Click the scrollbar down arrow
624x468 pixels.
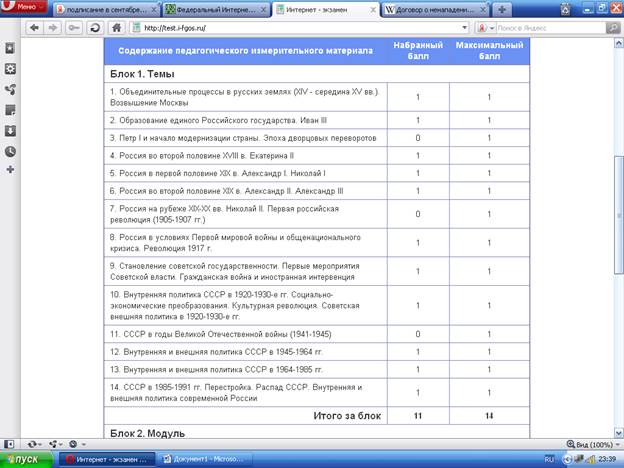pyautogui.click(x=619, y=433)
